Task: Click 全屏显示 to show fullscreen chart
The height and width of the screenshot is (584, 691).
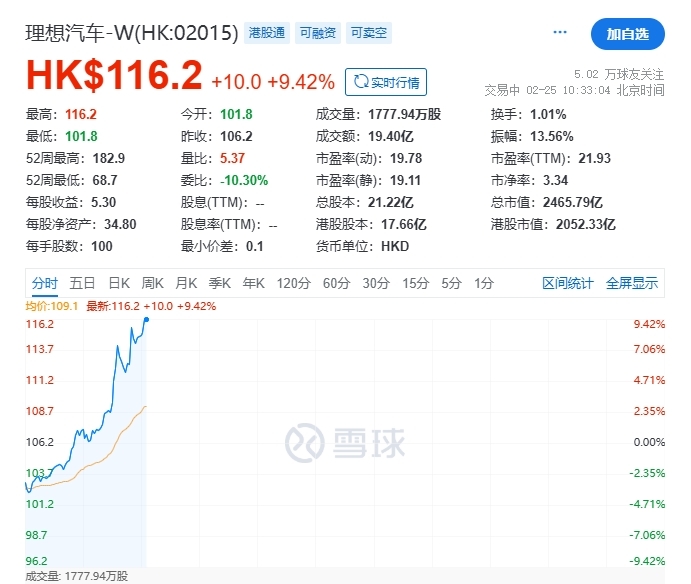Action: 632,283
